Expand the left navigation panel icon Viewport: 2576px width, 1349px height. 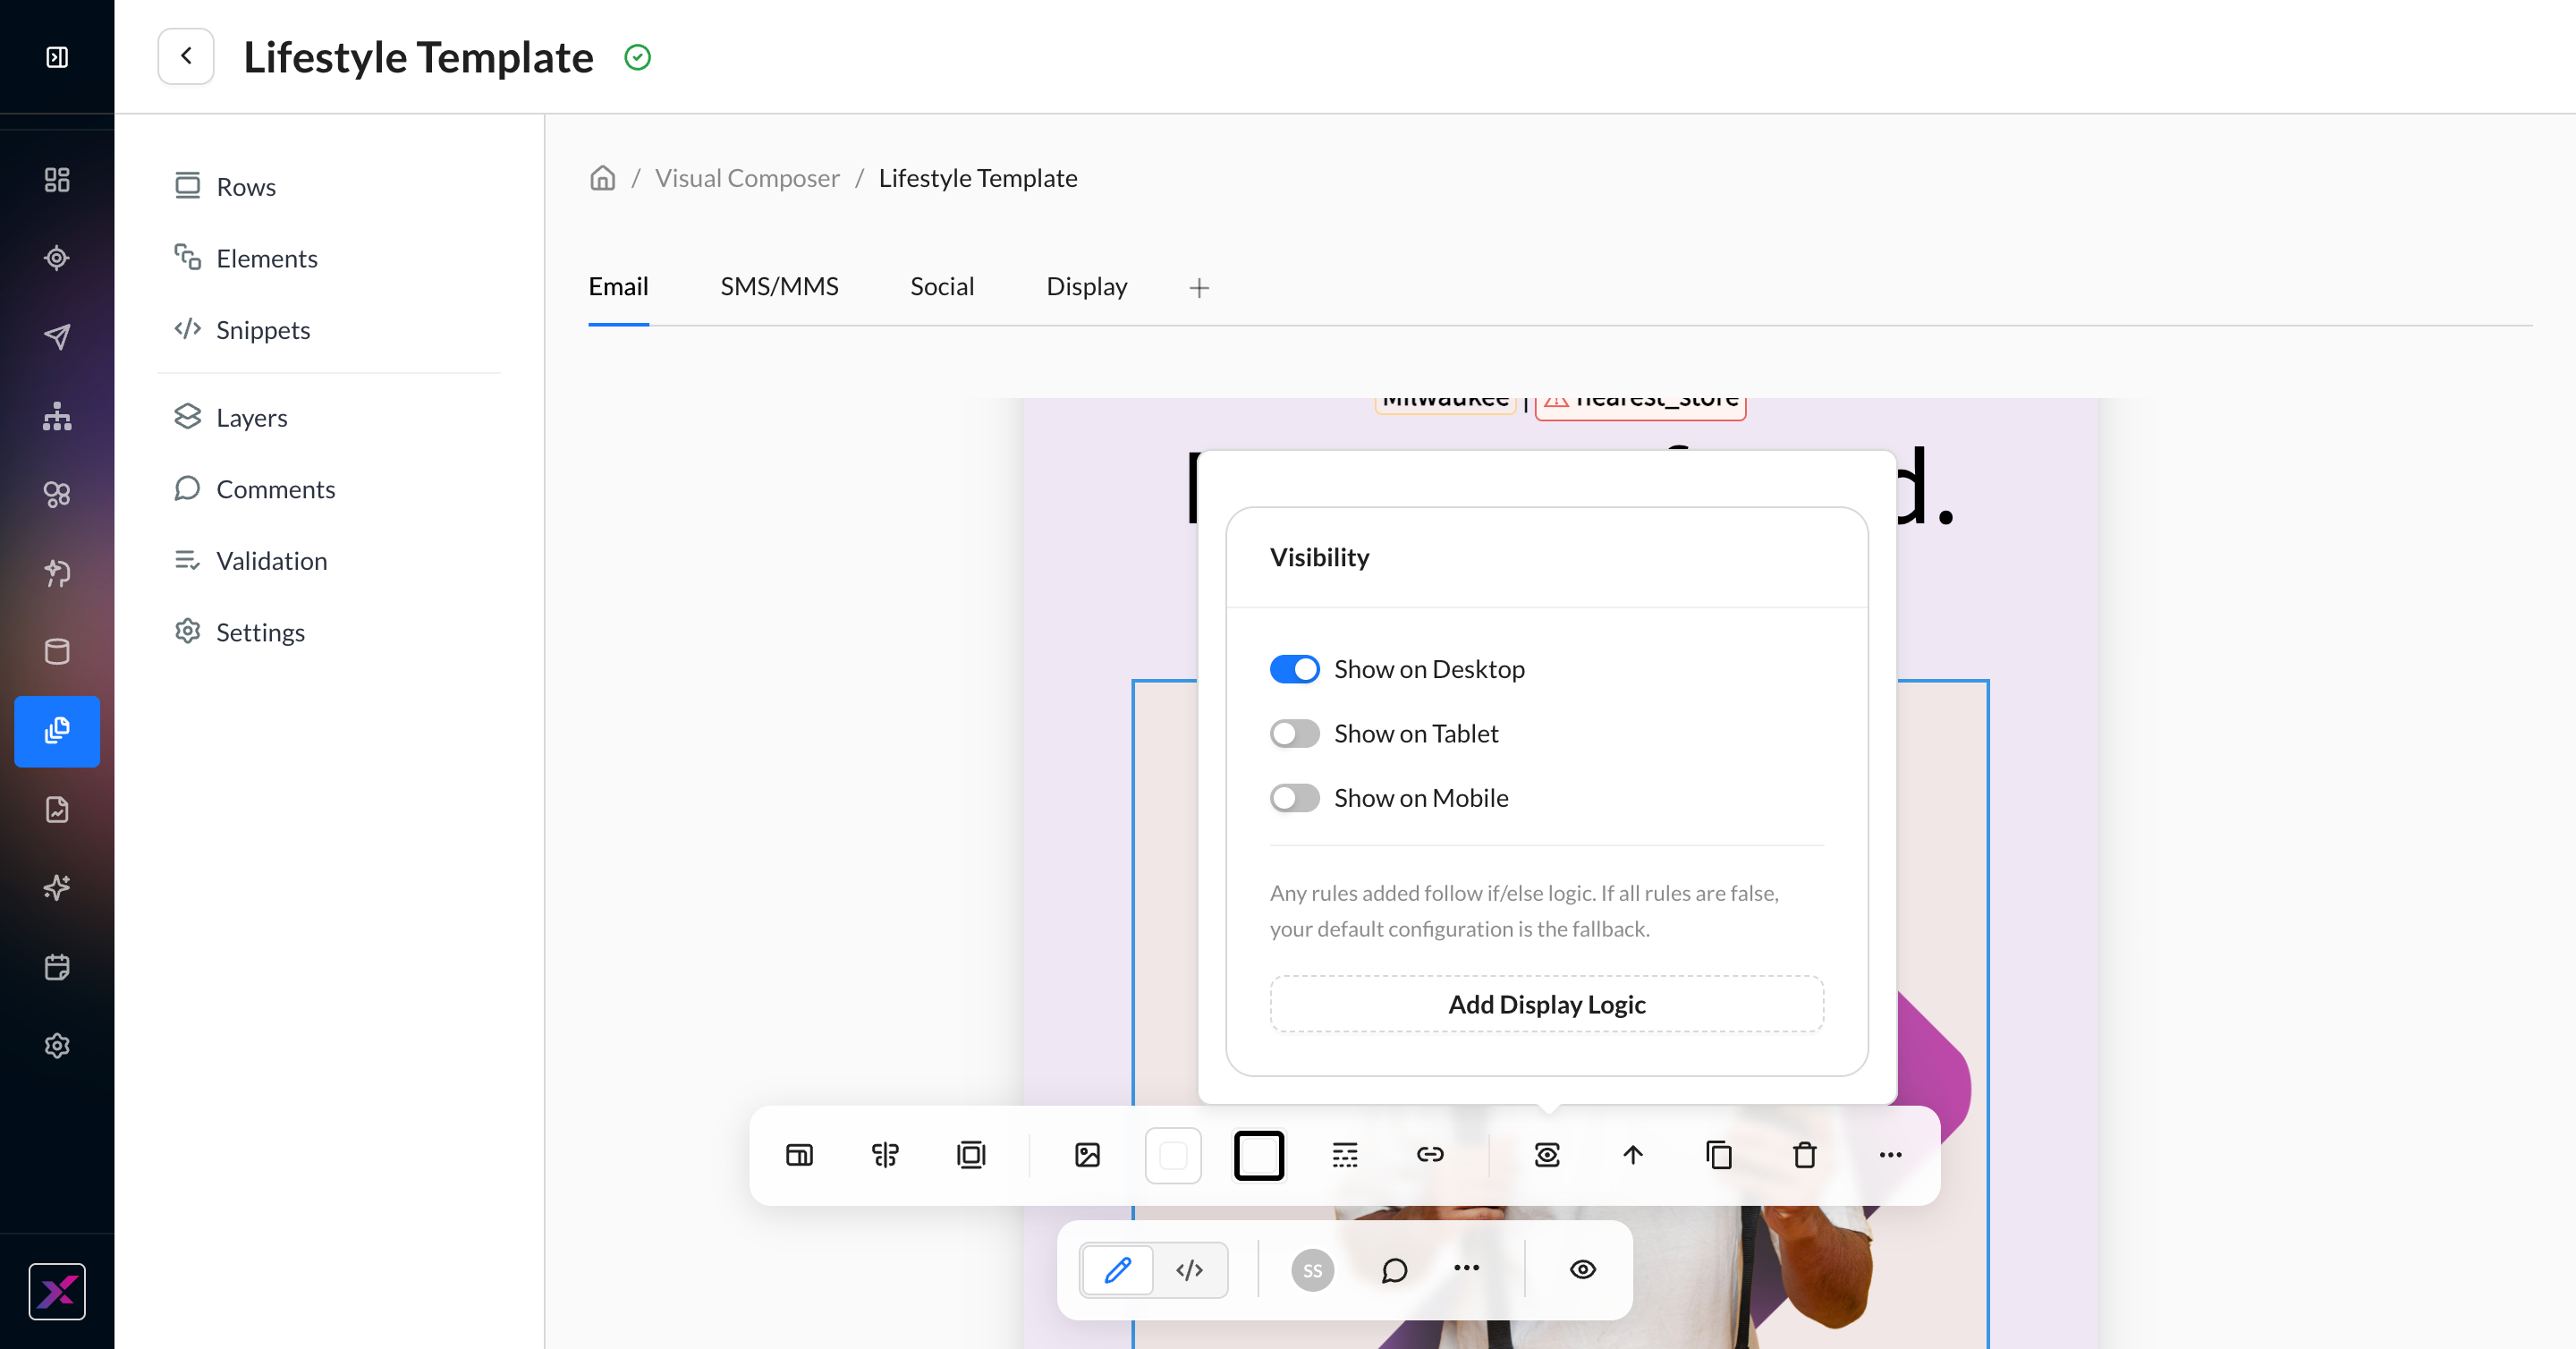click(x=57, y=57)
